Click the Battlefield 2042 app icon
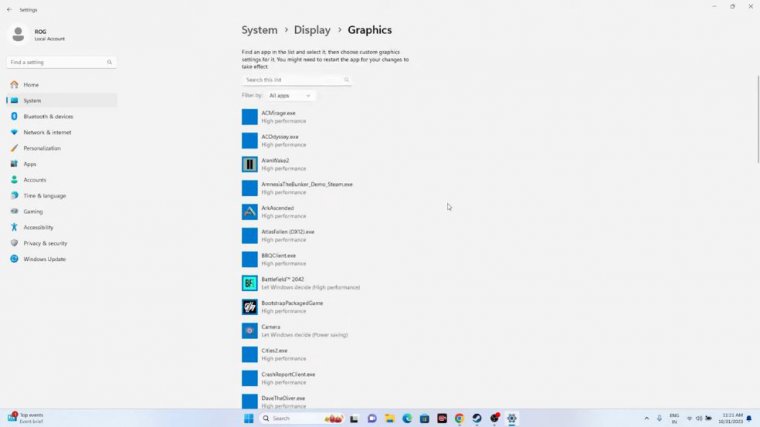 250,283
